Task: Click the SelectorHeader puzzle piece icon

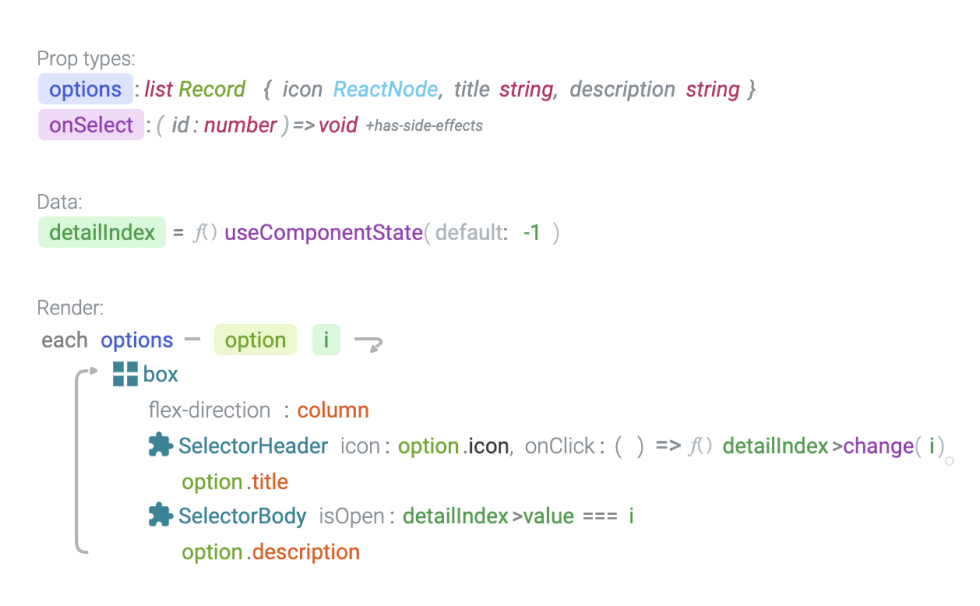Action: [x=161, y=445]
